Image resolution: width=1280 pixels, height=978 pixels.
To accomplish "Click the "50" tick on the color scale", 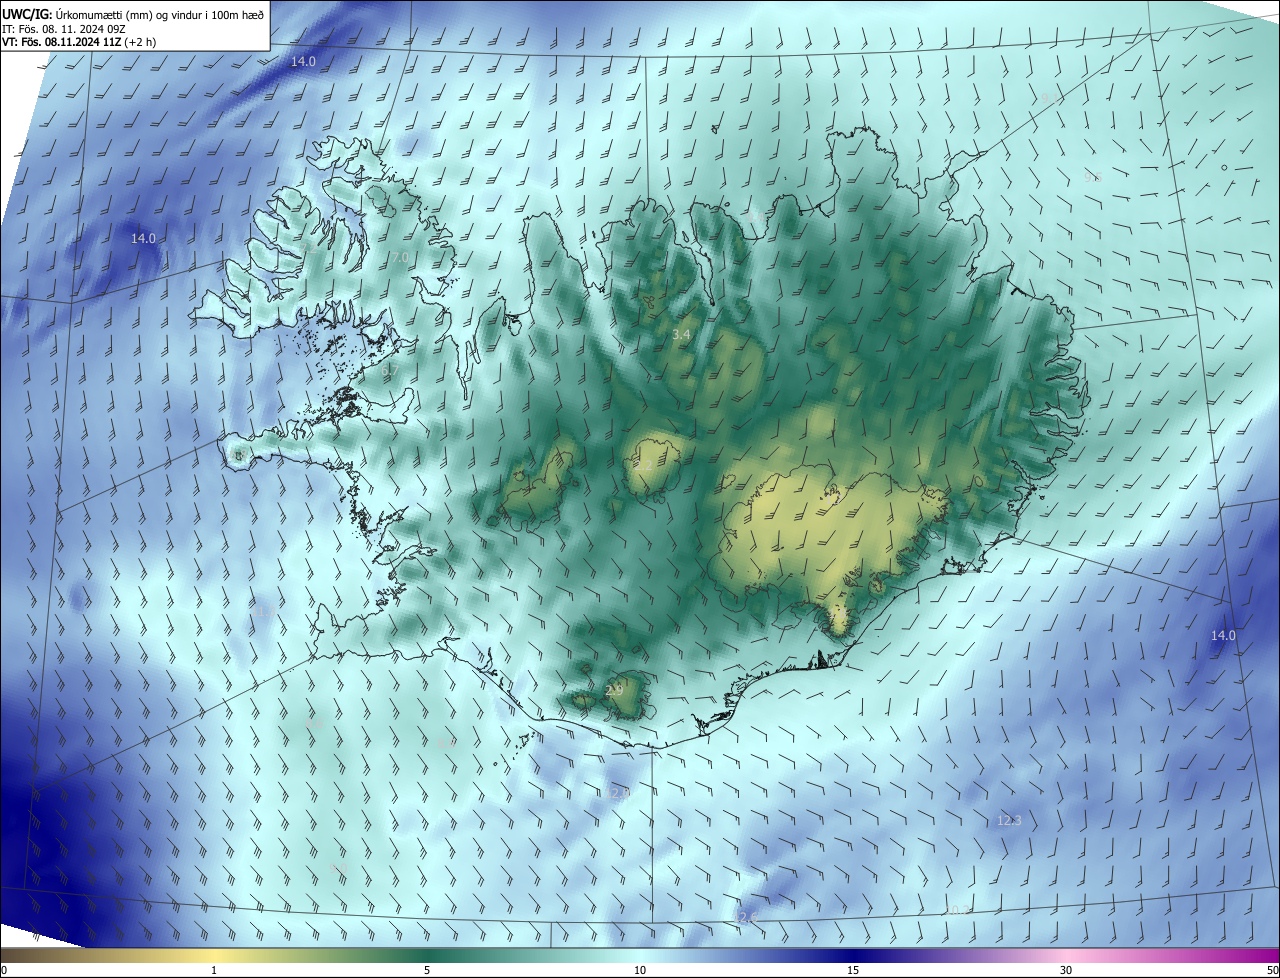I will pyautogui.click(x=1272, y=970).
